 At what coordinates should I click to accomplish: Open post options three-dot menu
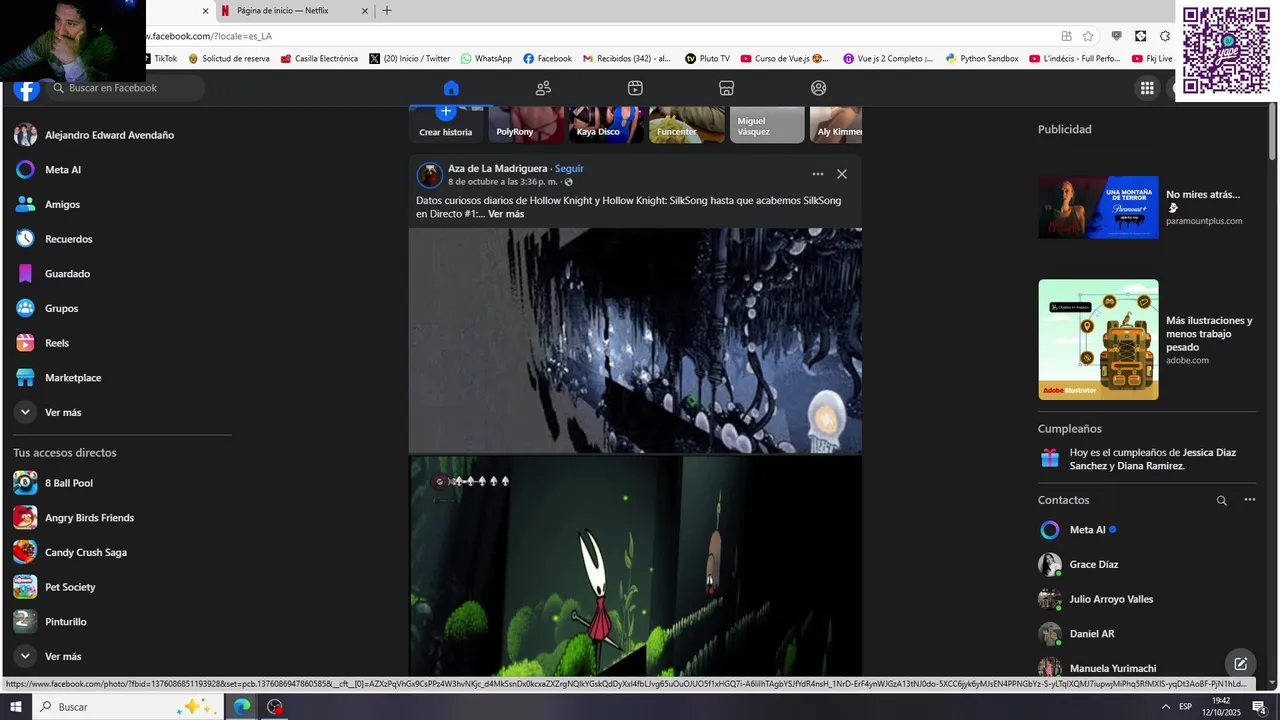pos(818,174)
